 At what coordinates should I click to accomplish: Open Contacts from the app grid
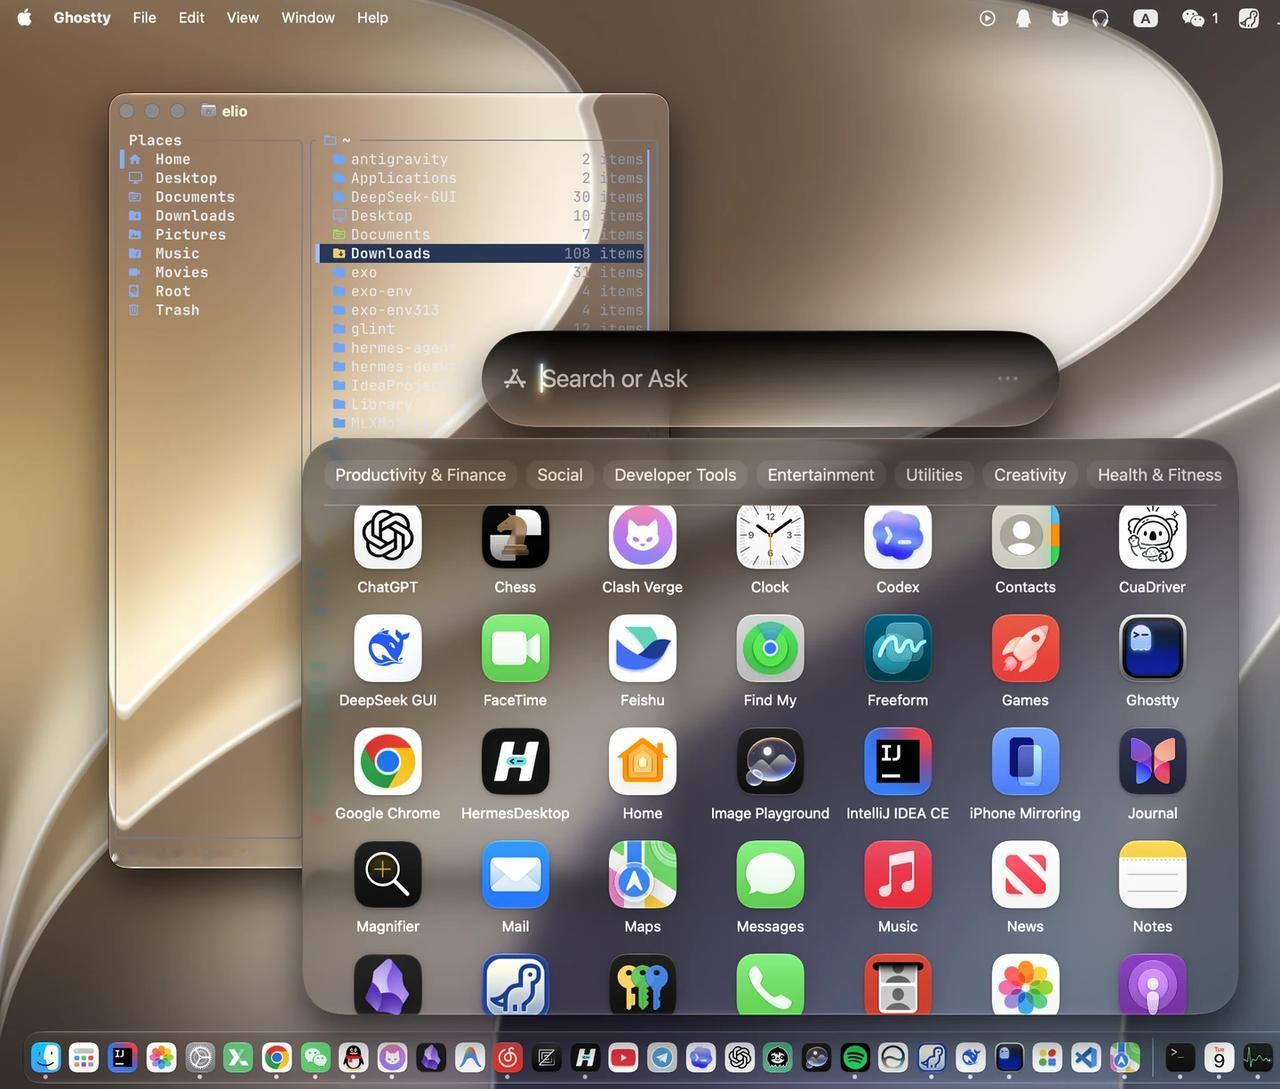[x=1025, y=535]
